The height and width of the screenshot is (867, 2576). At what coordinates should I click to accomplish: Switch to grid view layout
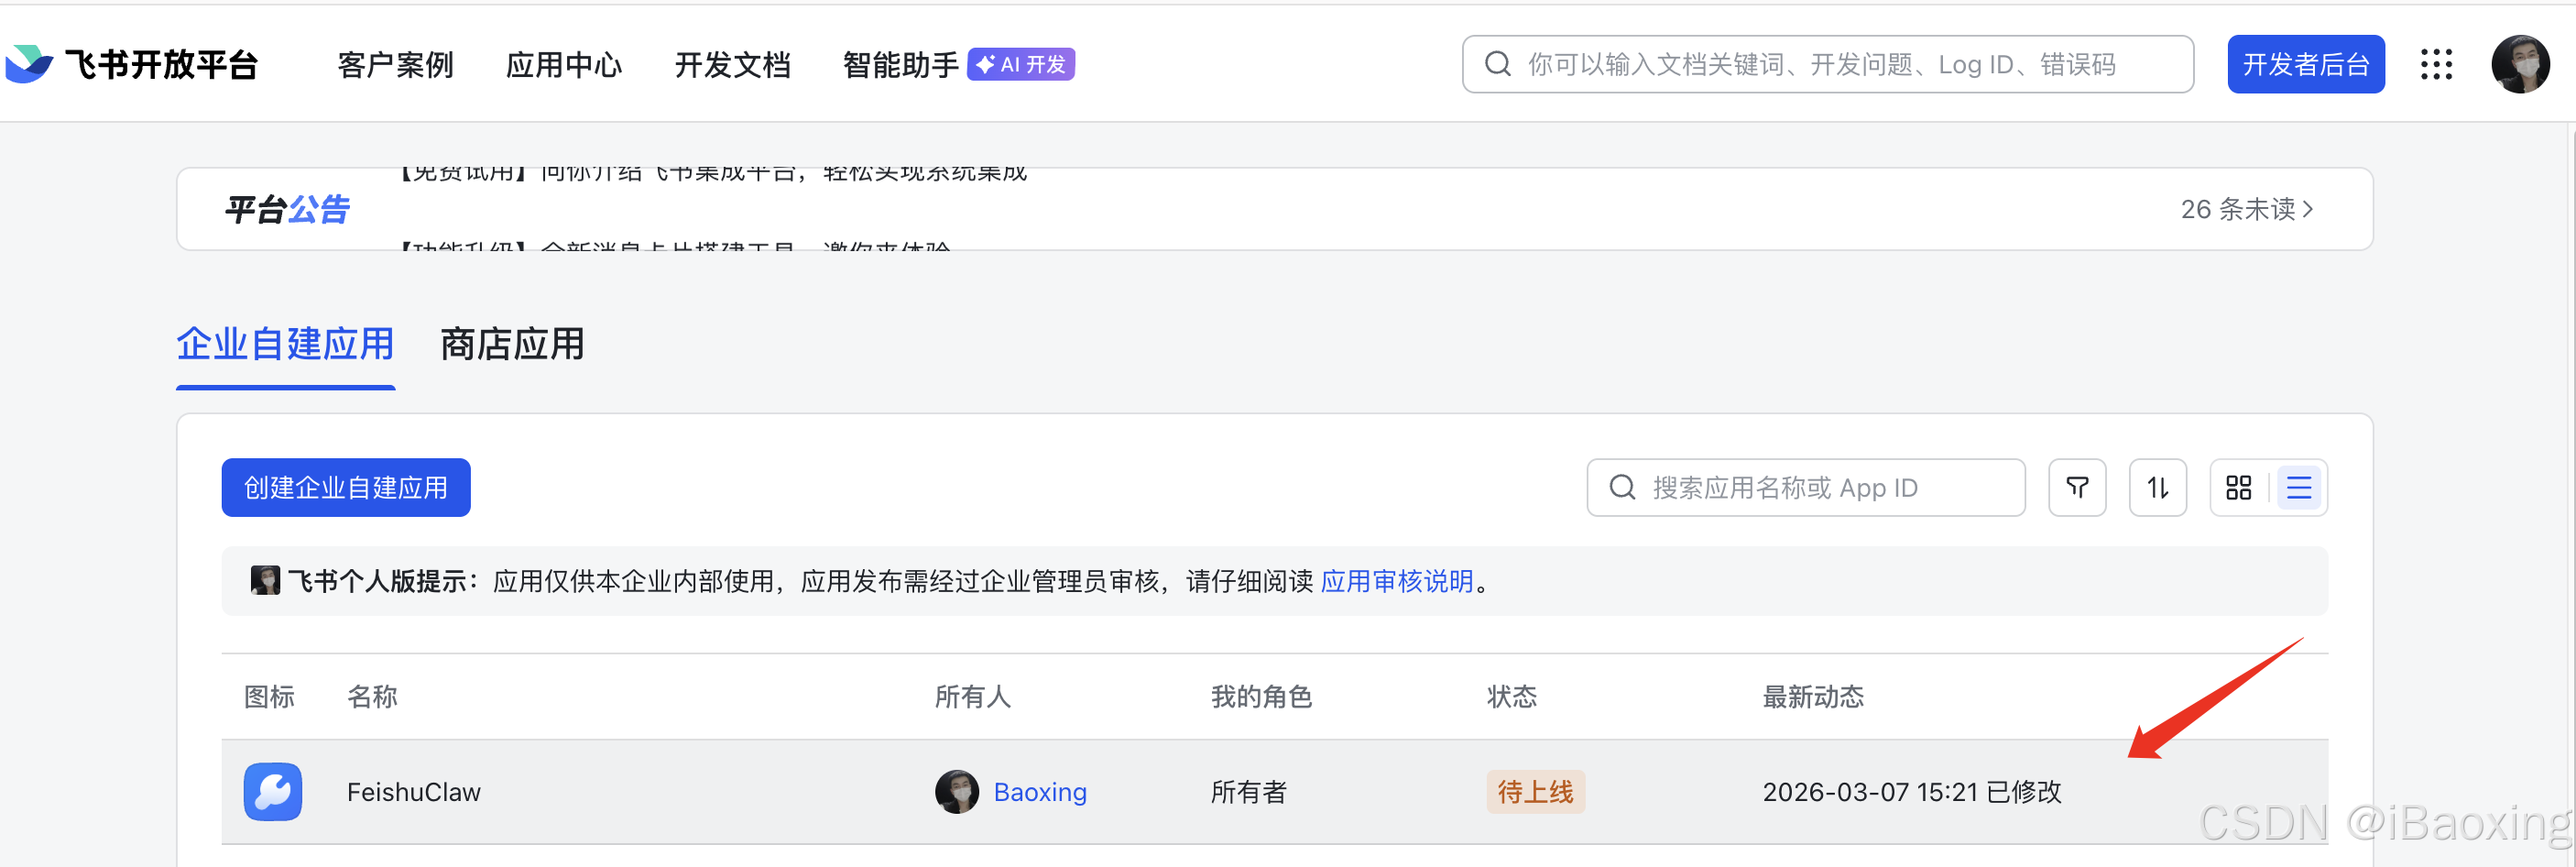pyautogui.click(x=2239, y=487)
